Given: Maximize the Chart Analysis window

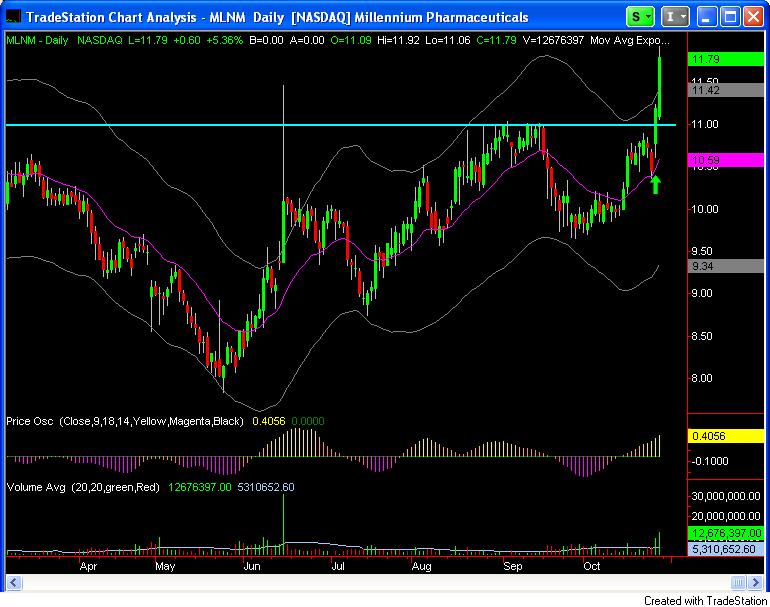Looking at the screenshot, I should [730, 17].
